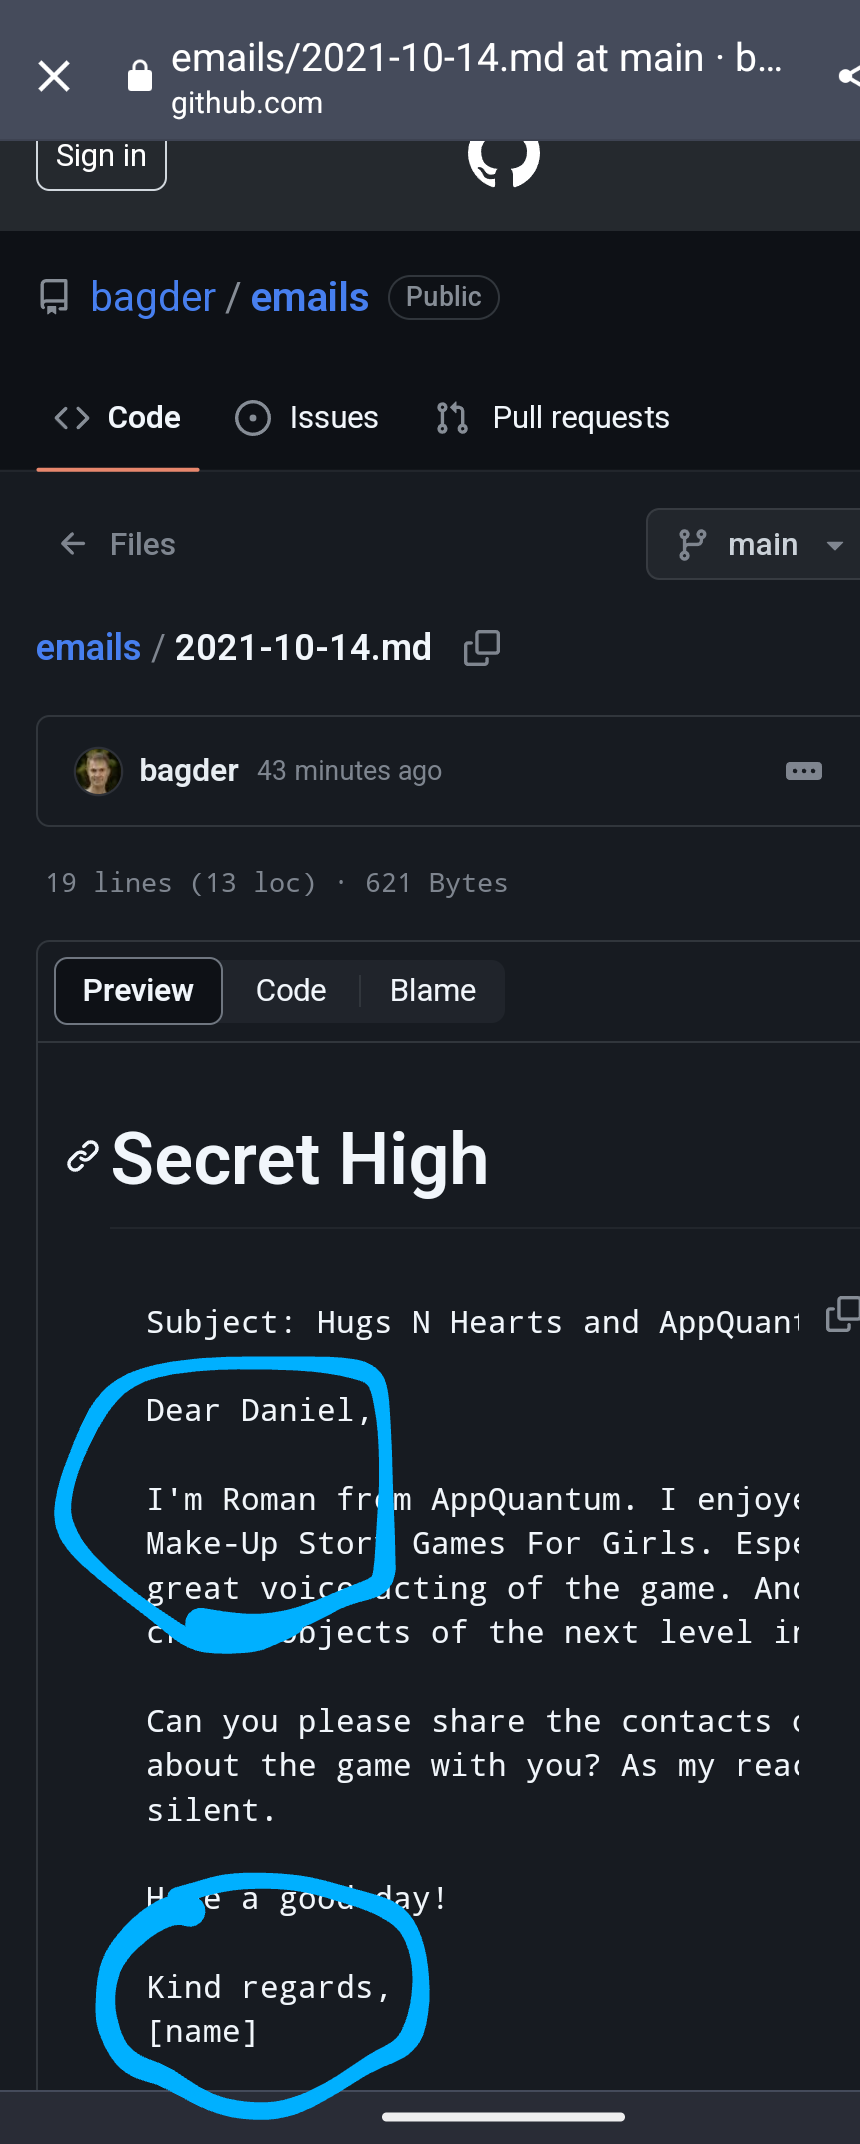Switch to the Blame view
Image resolution: width=860 pixels, height=2144 pixels.
pos(433,991)
